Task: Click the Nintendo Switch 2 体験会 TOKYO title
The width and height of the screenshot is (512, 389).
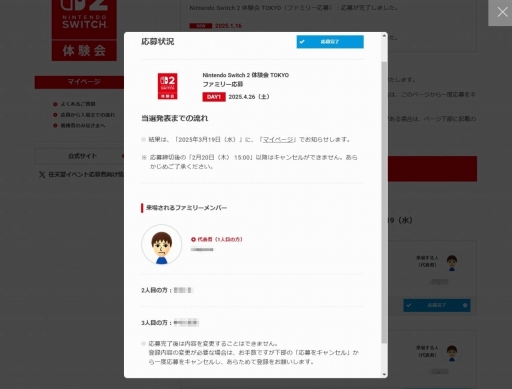Action: (x=246, y=75)
